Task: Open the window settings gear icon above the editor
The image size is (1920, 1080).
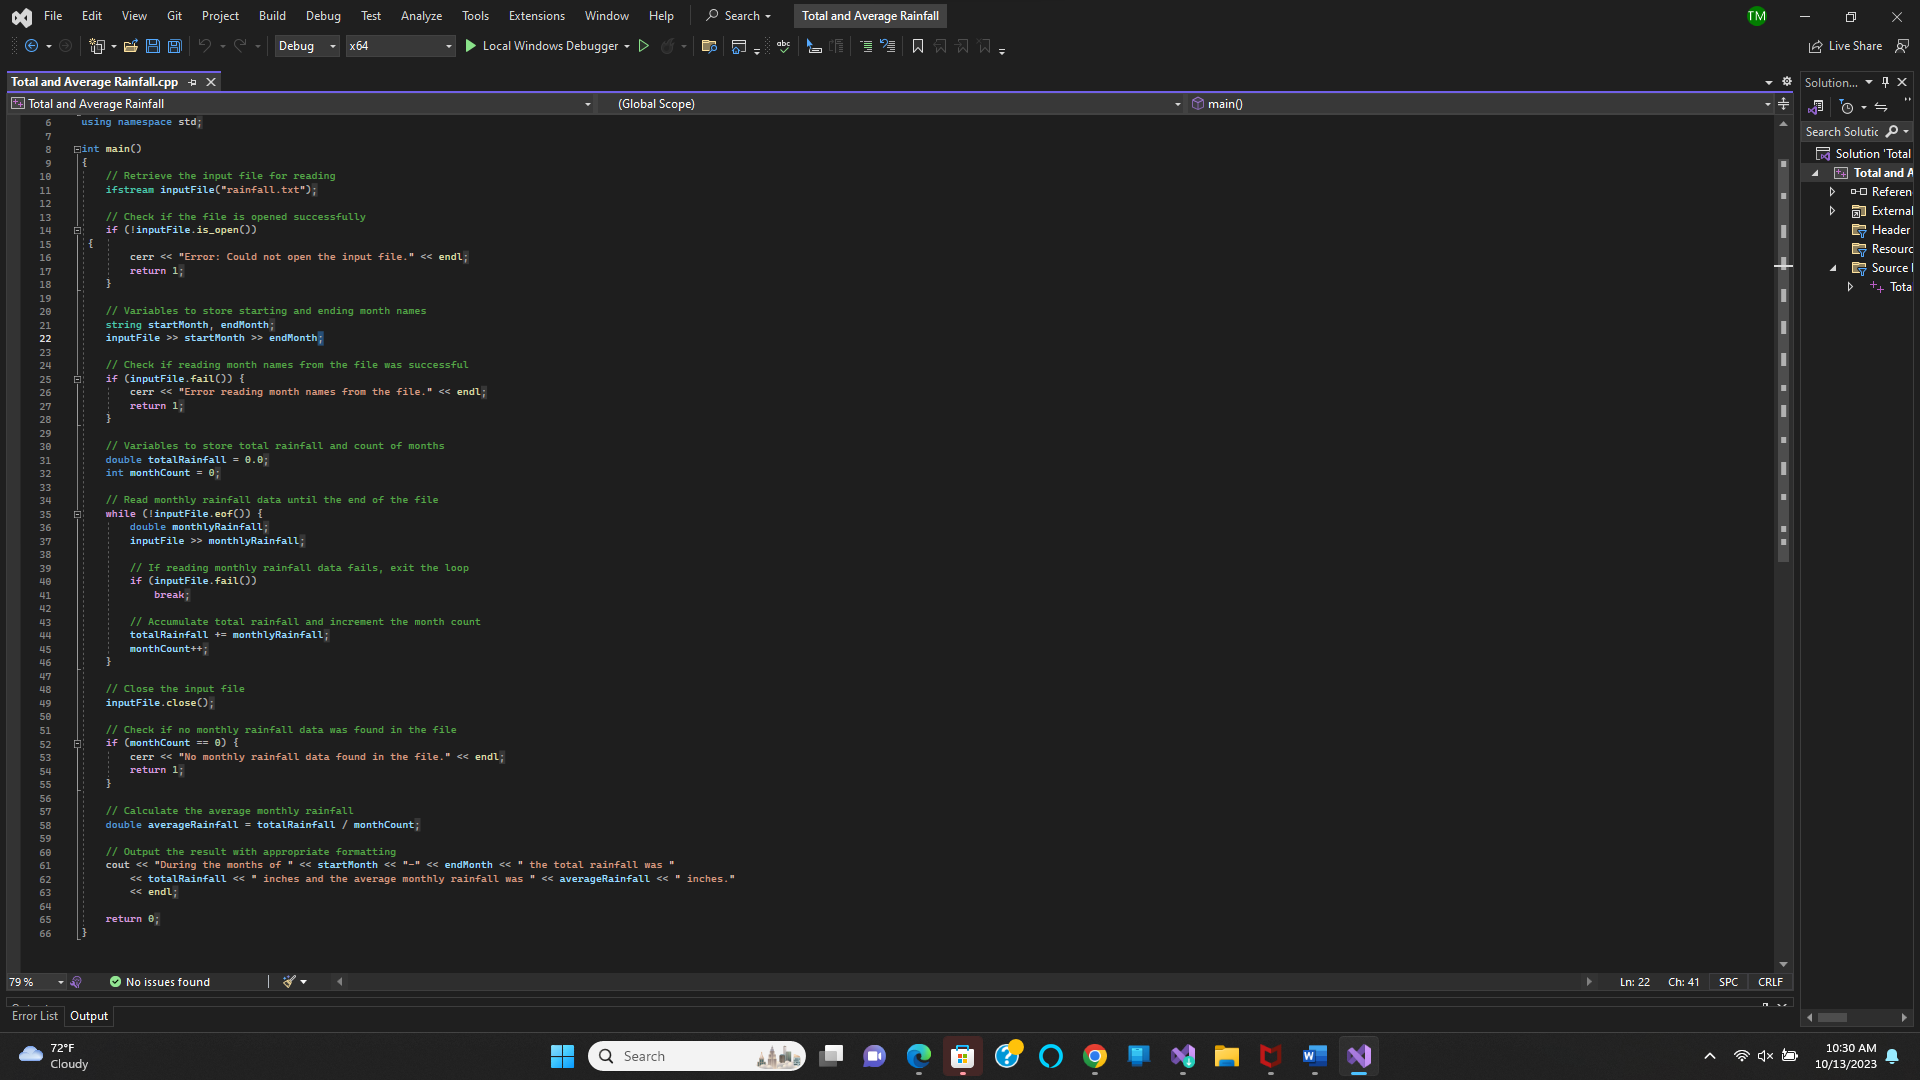Action: click(1787, 82)
